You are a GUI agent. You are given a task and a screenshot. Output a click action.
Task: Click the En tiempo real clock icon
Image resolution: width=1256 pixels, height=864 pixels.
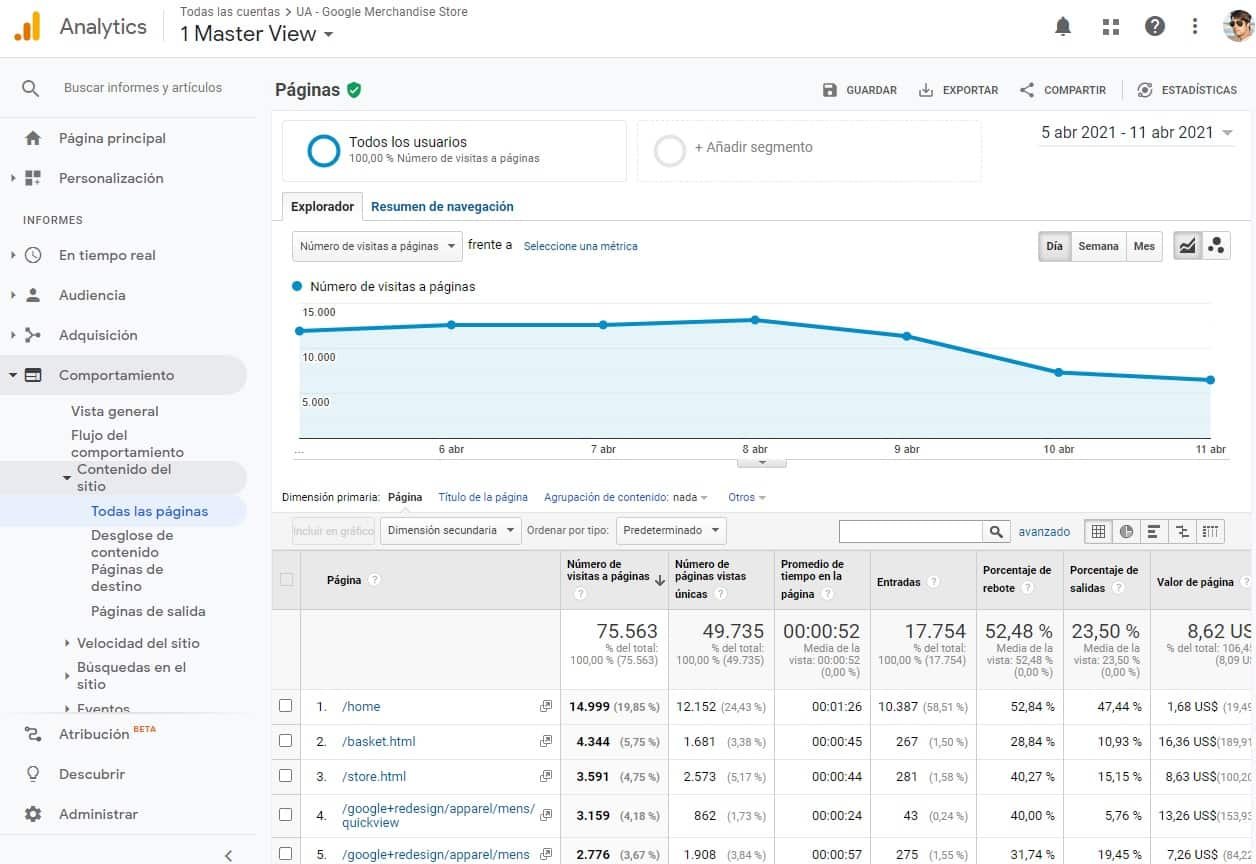coord(33,255)
